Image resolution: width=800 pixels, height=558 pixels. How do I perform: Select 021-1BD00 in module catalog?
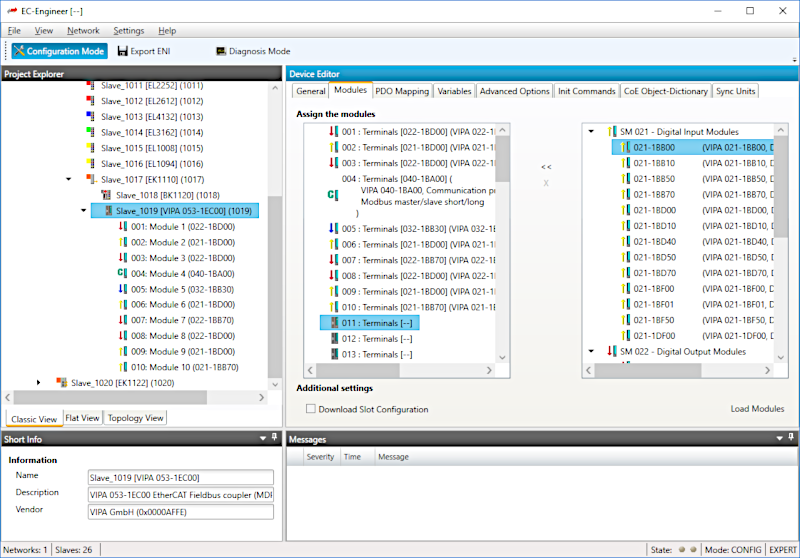click(655, 210)
